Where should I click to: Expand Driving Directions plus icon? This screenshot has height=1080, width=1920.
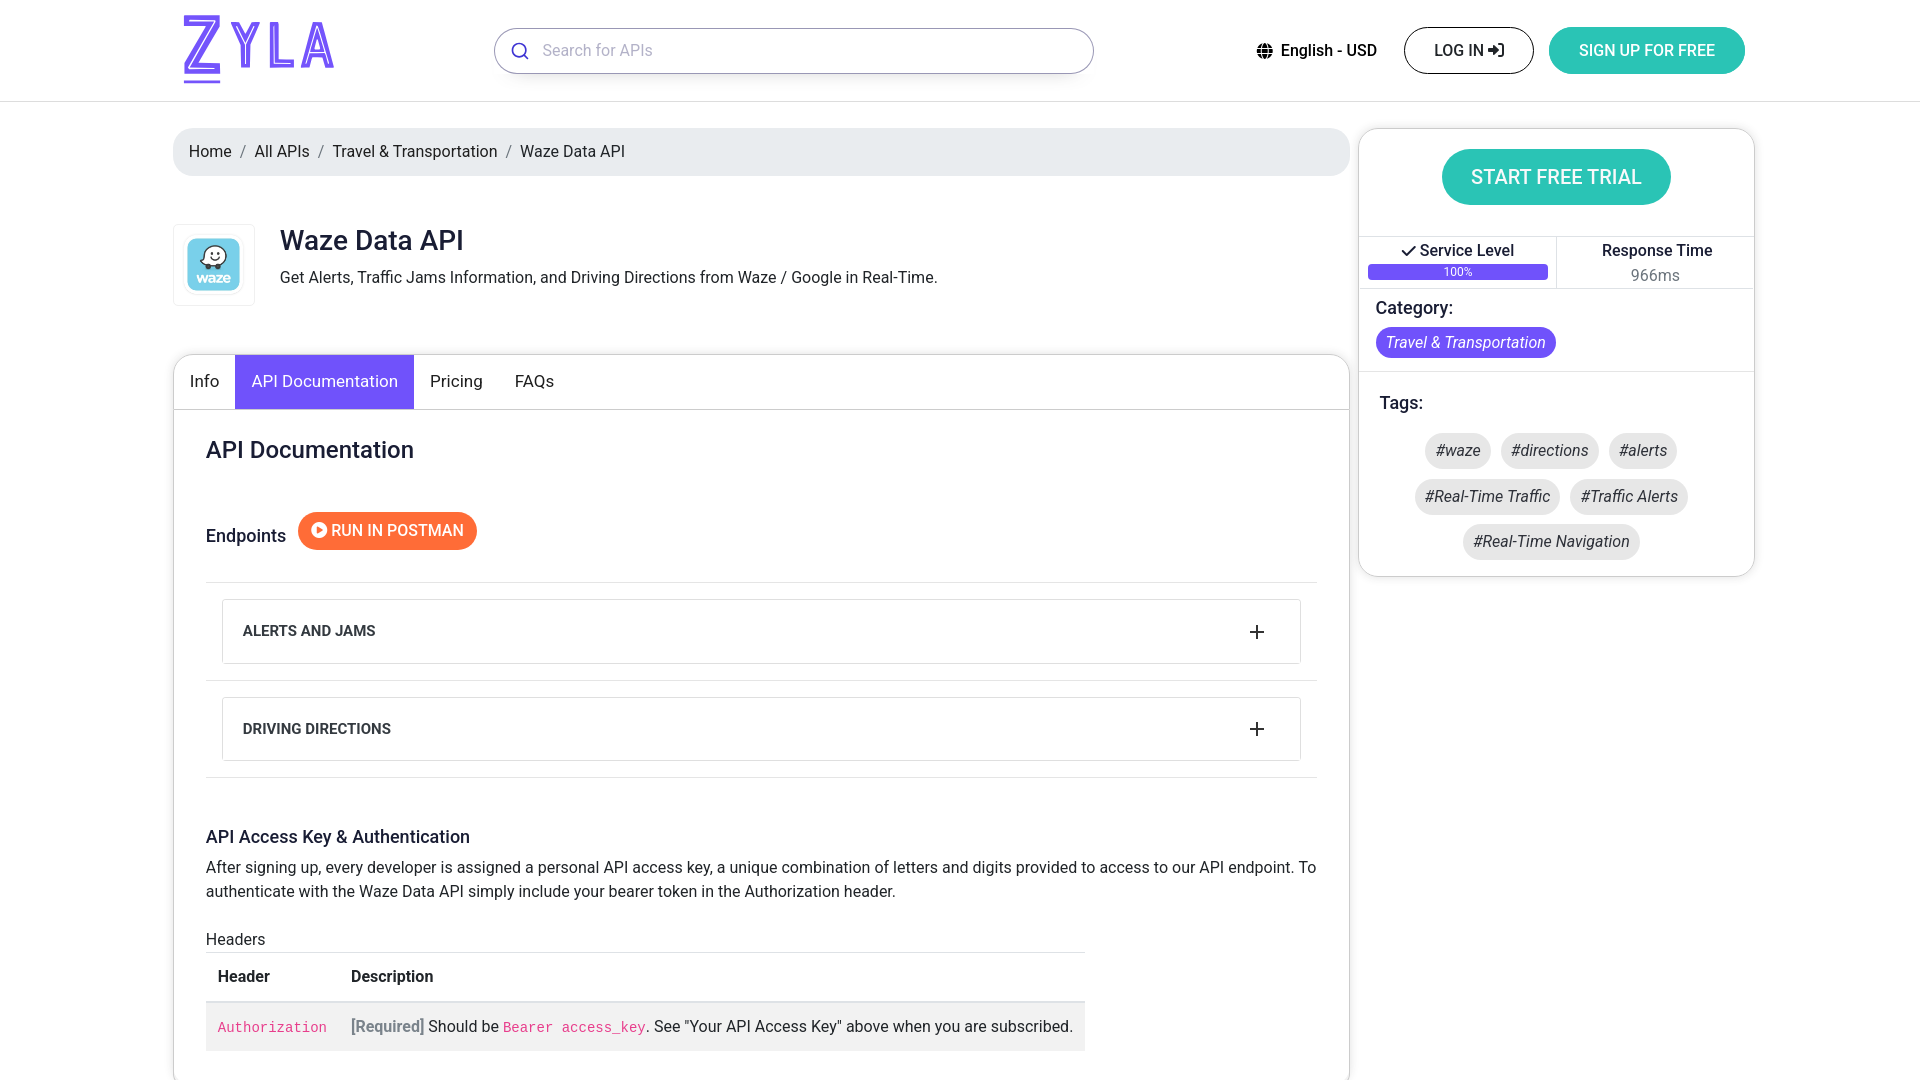pos(1257,729)
